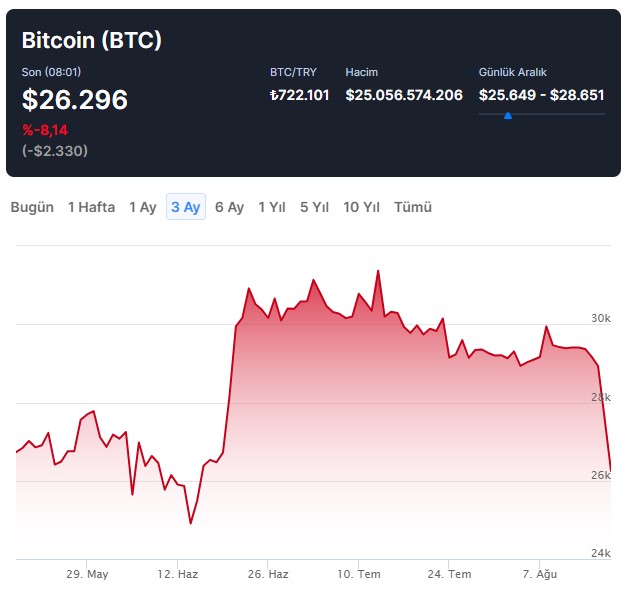Open the 10 Yıl chart range
Screen dimensions: 625x603
[361, 207]
